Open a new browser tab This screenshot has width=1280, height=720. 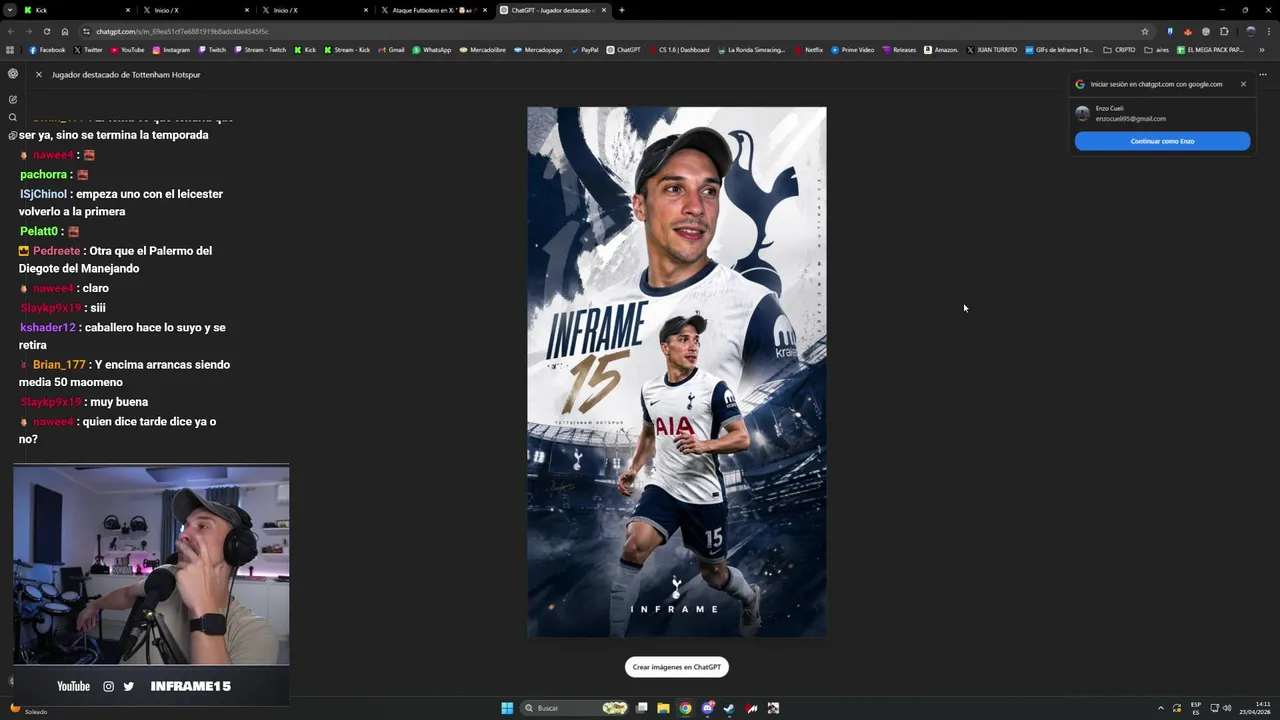pyautogui.click(x=622, y=10)
